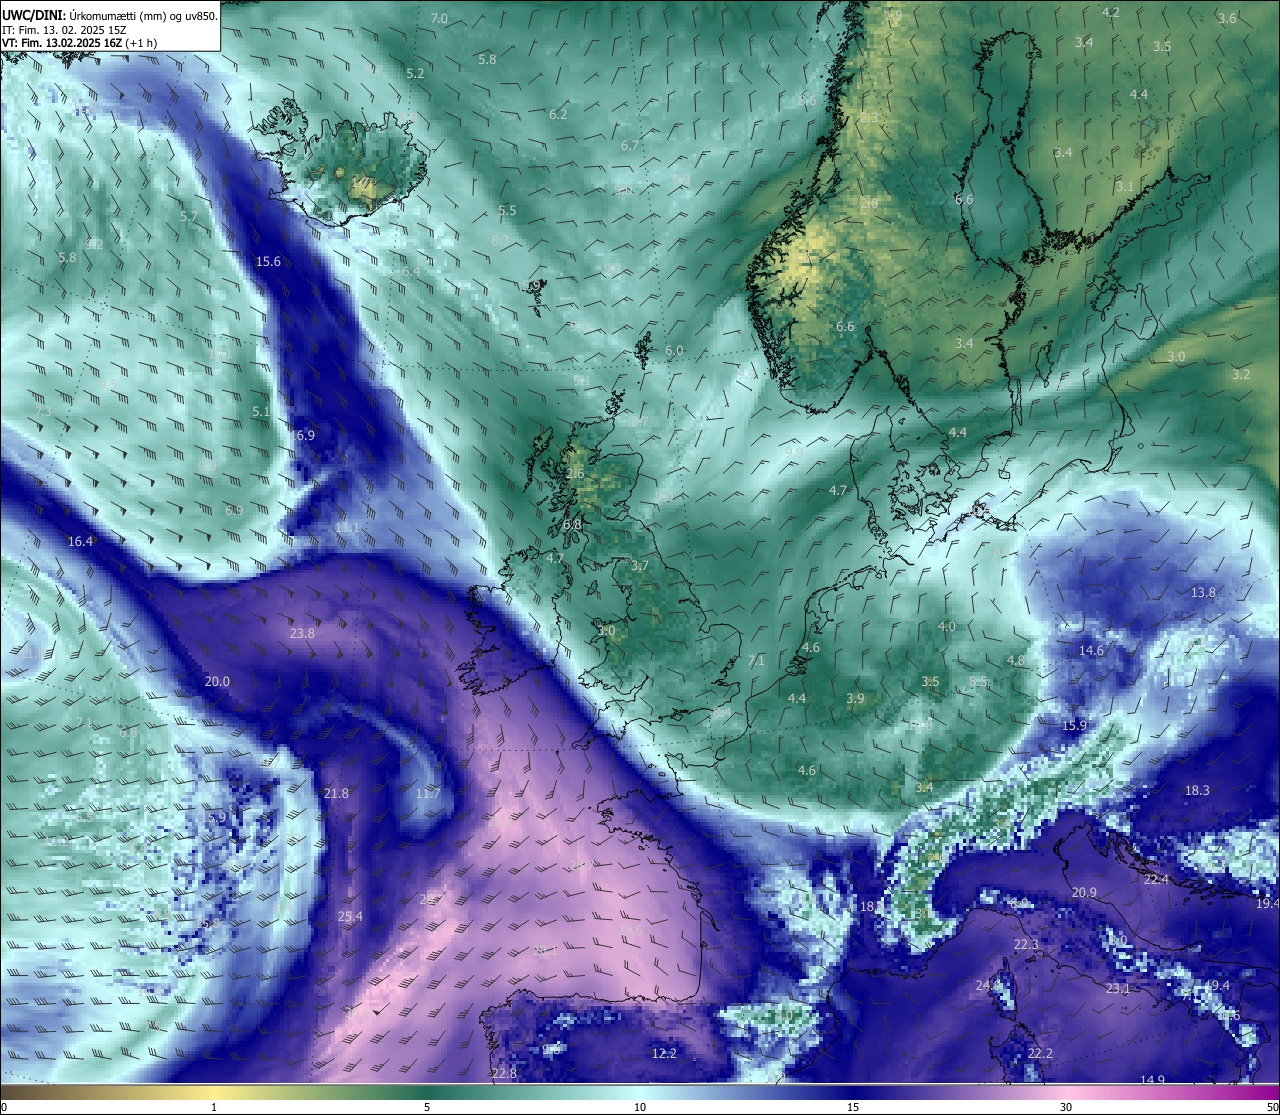This screenshot has height=1115, width=1280.
Task: Select the 50 label on the colour scale
Action: click(1272, 1107)
